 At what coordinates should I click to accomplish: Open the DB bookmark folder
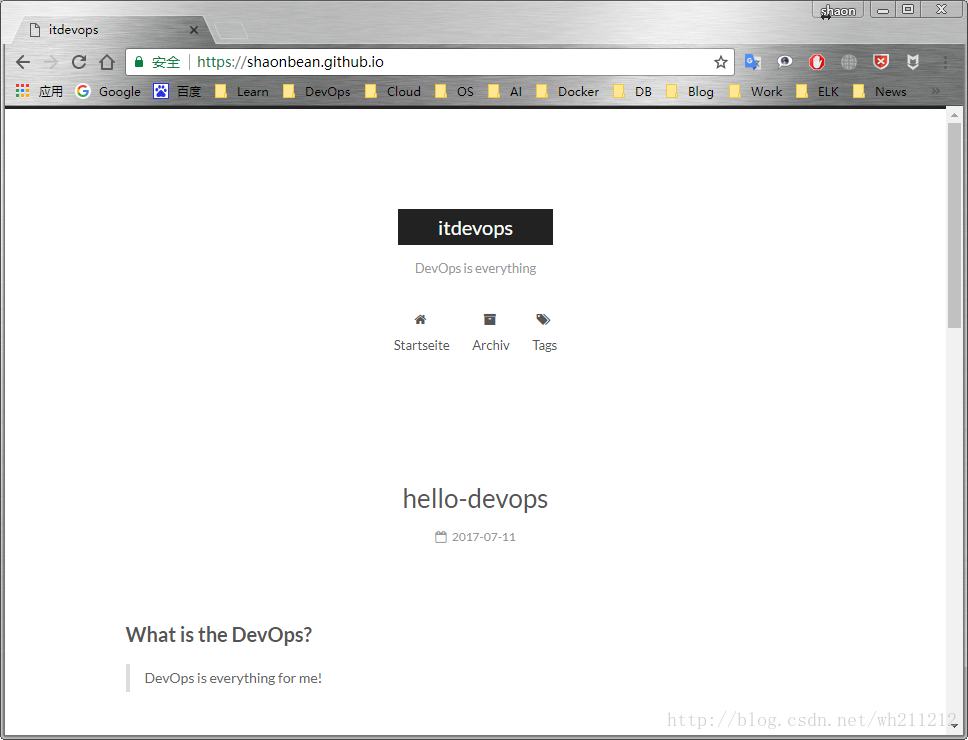coord(632,91)
